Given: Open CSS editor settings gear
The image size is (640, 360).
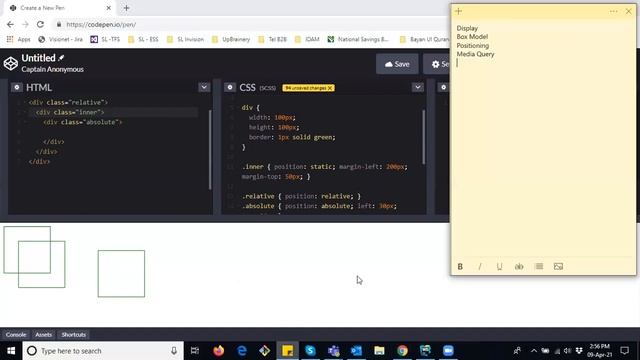Looking at the screenshot, I should (230, 87).
